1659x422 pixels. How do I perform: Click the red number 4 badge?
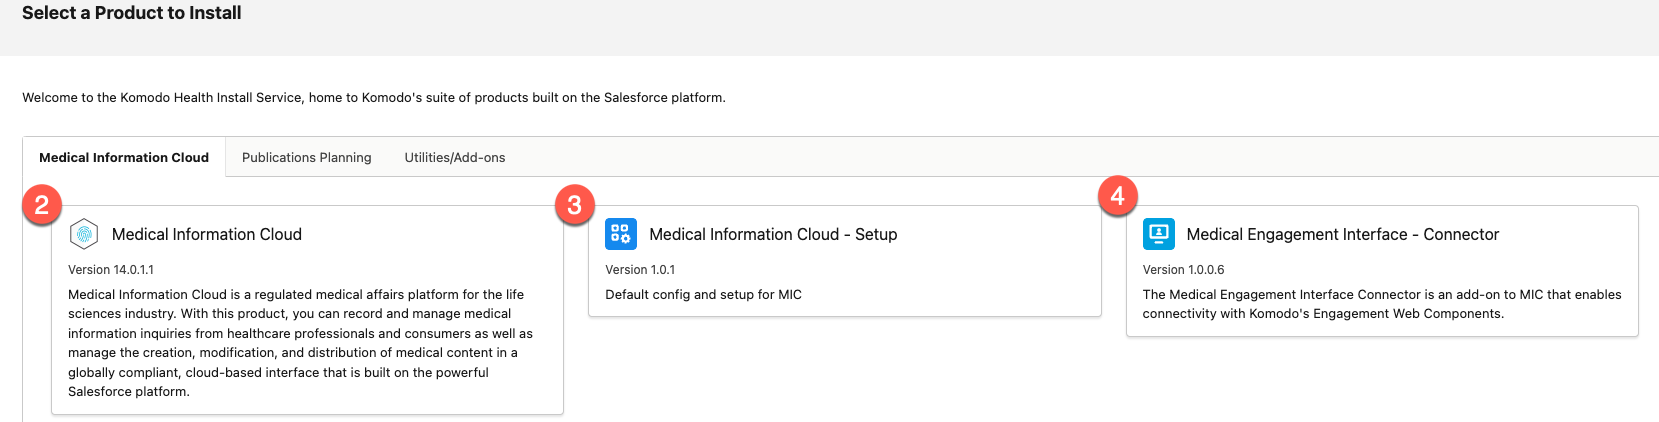[x=1117, y=196]
